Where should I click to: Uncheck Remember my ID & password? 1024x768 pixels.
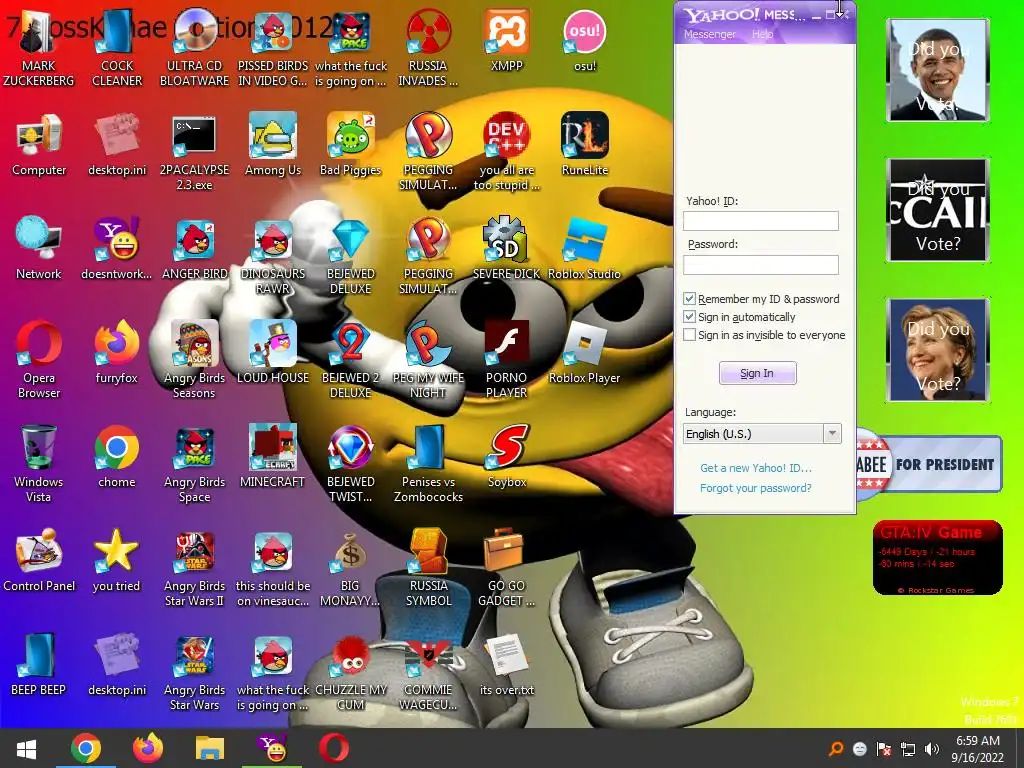[x=689, y=298]
